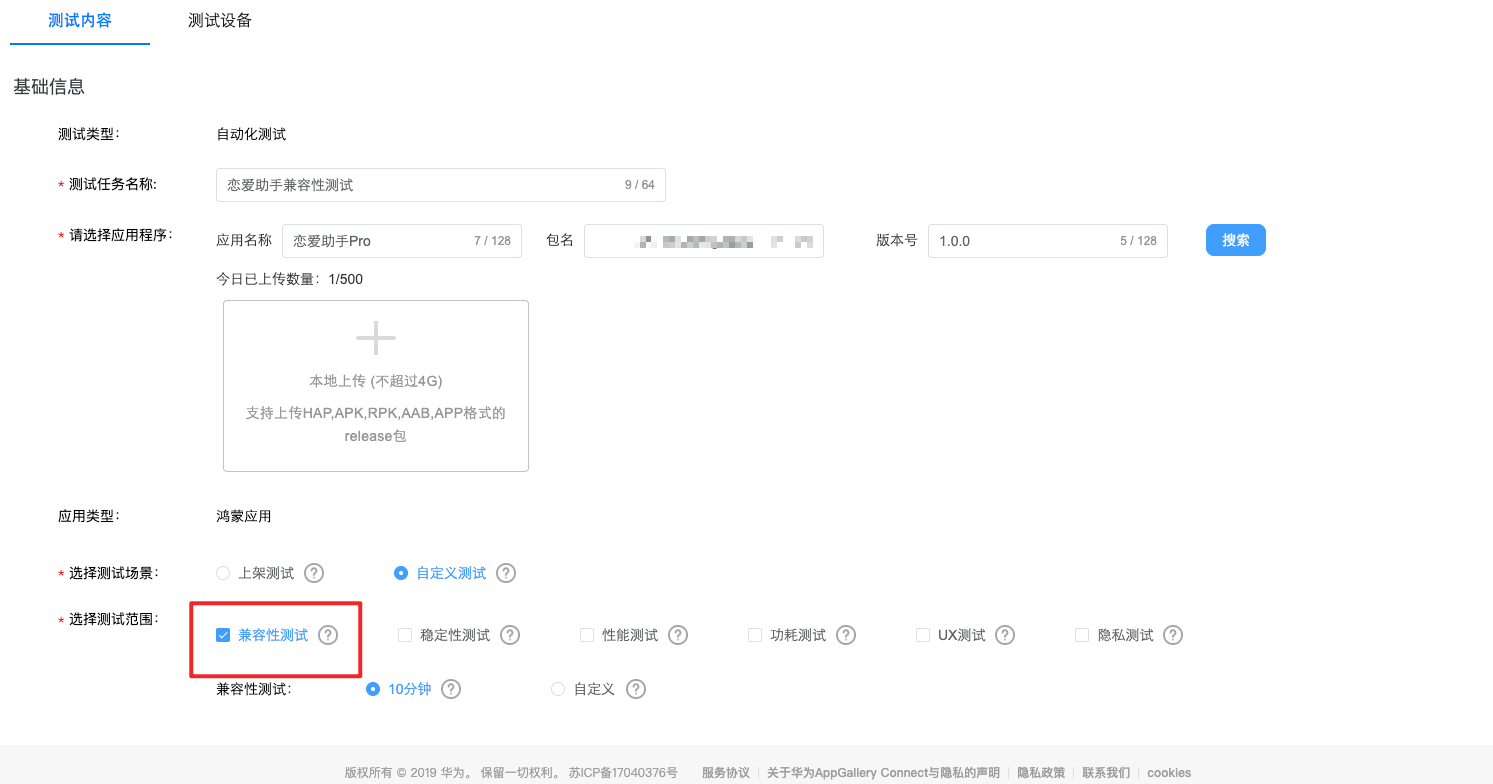1493x784 pixels.
Task: Click the help icon beside 上架测试
Action: (x=313, y=573)
